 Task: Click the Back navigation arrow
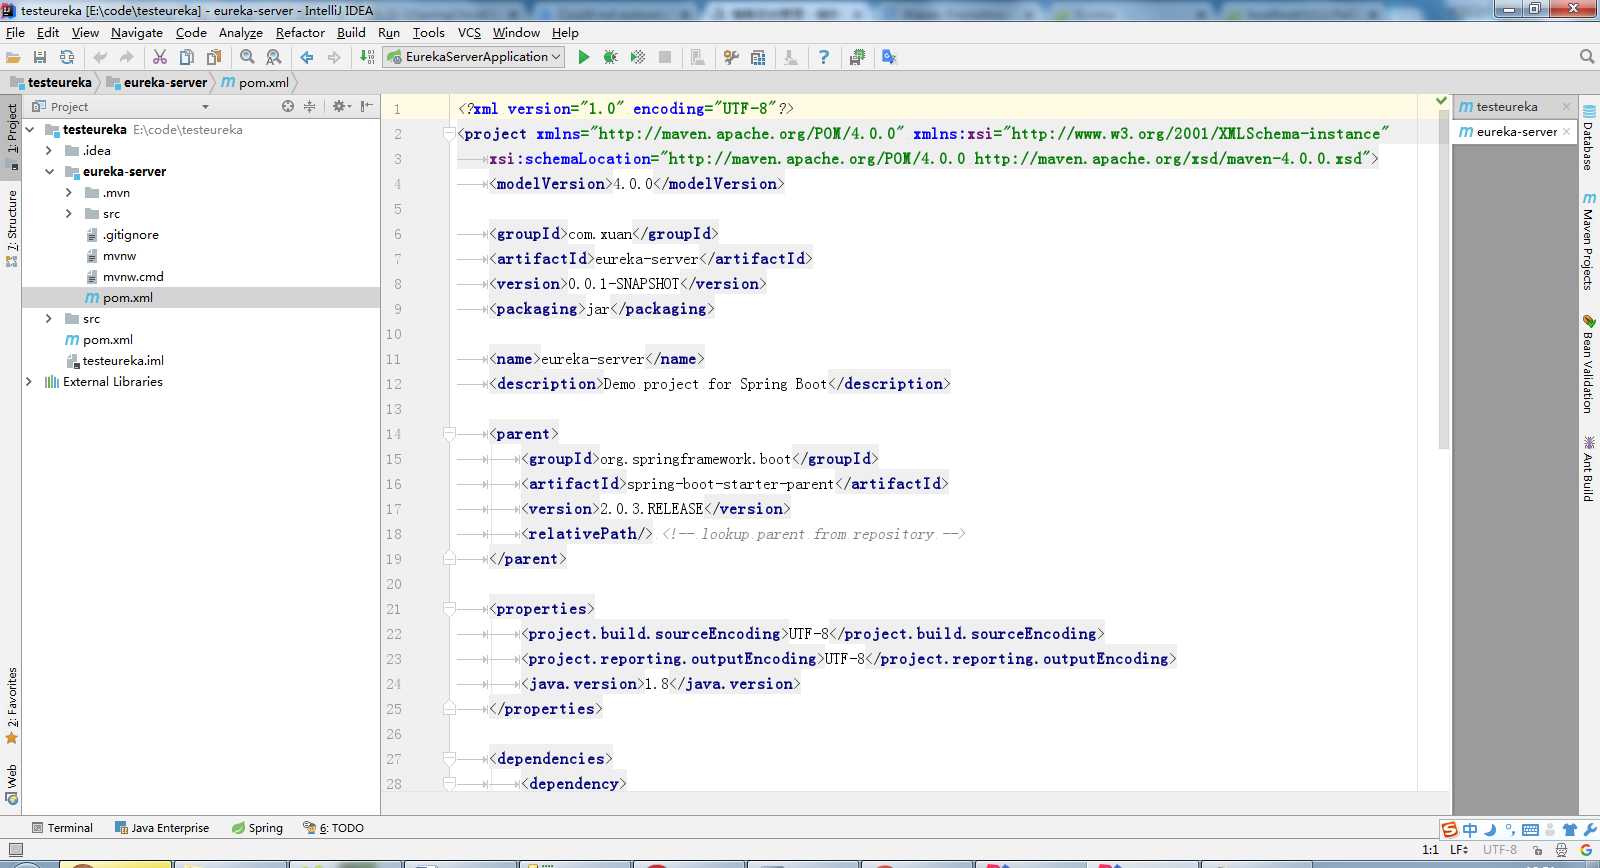(307, 57)
